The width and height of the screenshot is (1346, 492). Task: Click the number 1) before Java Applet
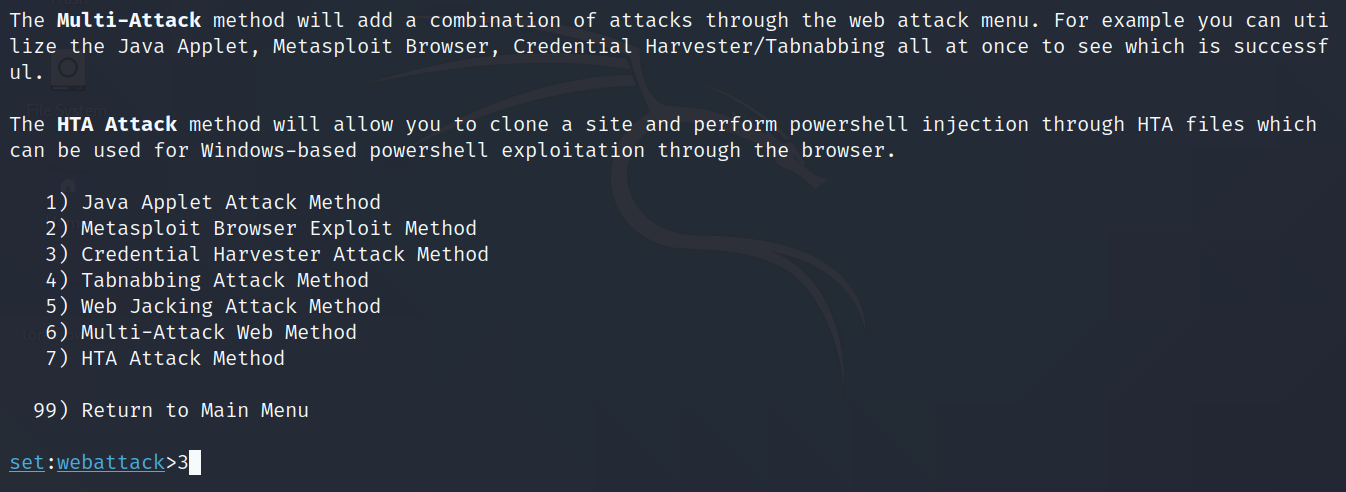point(57,203)
